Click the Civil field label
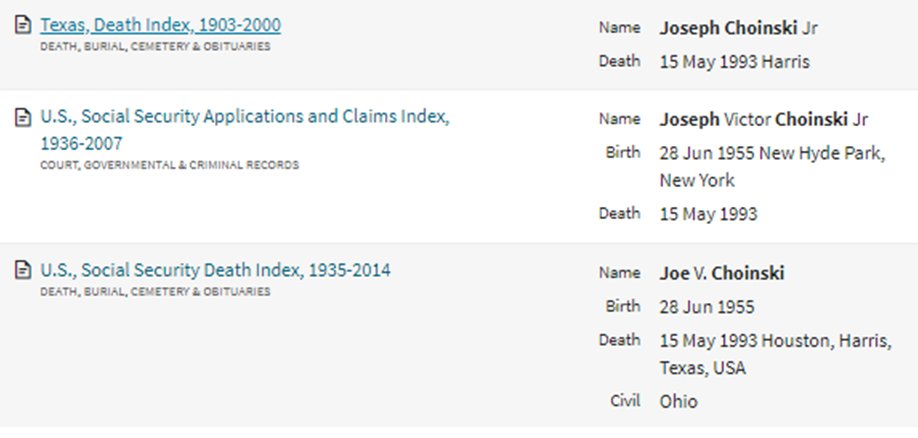This screenshot has width=918, height=438. coord(626,401)
